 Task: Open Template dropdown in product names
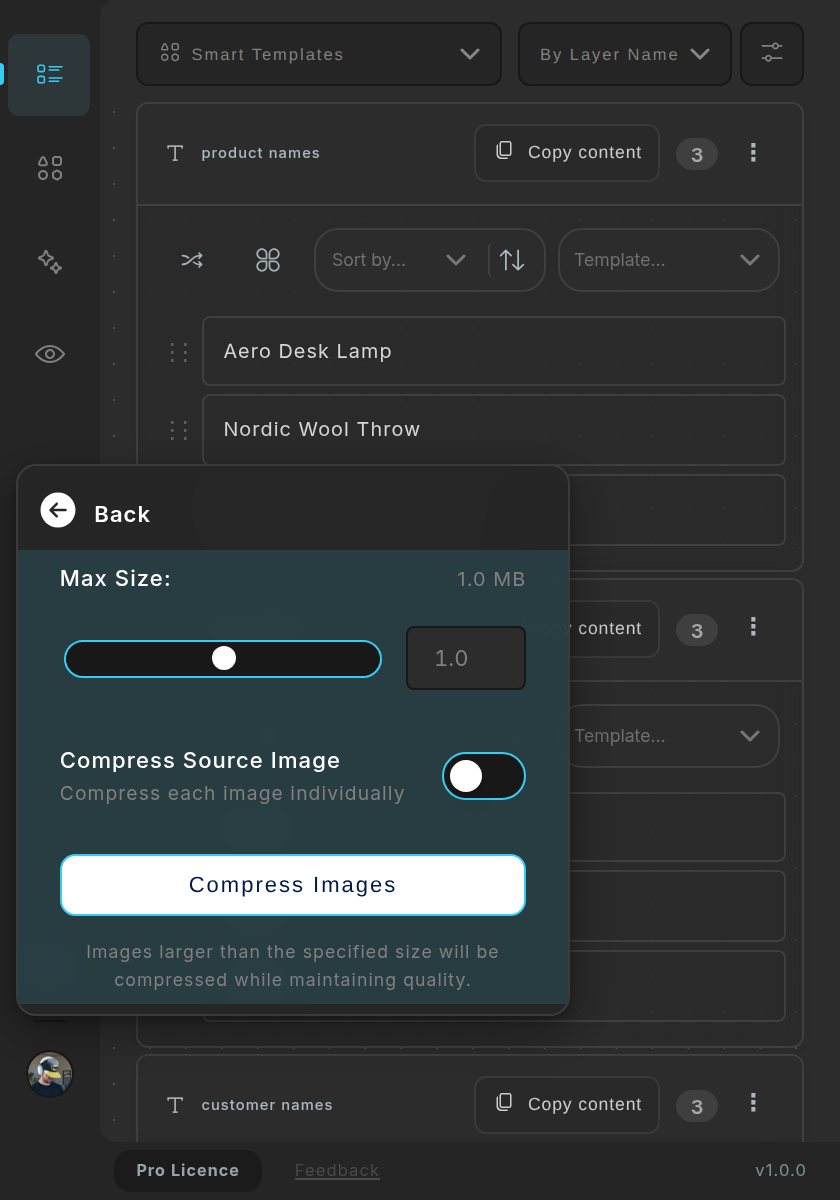pyautogui.click(x=669, y=260)
